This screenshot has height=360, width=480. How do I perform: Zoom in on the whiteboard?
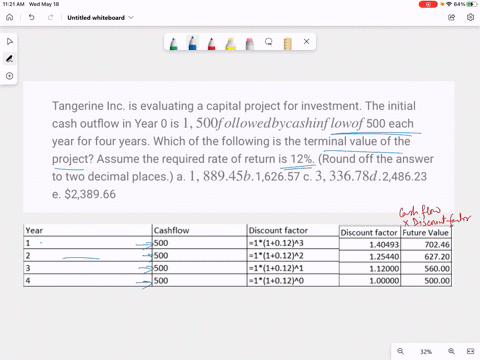tap(451, 351)
